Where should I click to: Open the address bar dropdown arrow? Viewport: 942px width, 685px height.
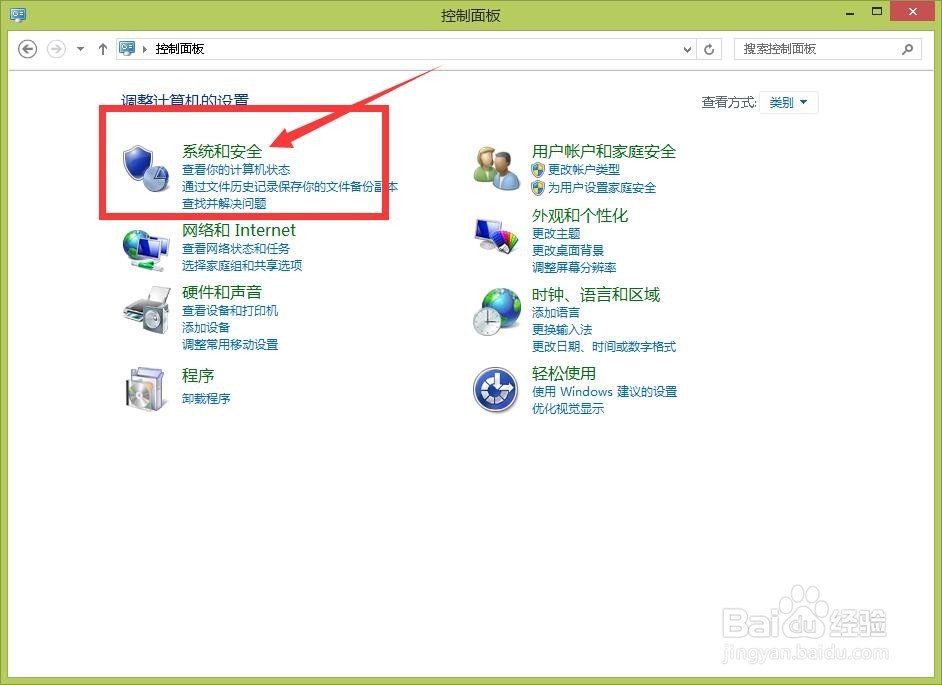(688, 47)
